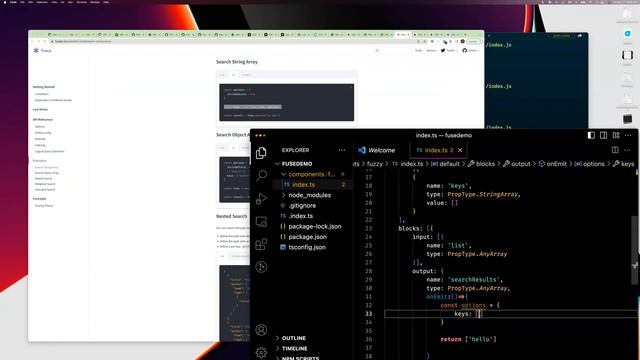Open the Explorer view in VS Code activity bar

(x=261, y=153)
